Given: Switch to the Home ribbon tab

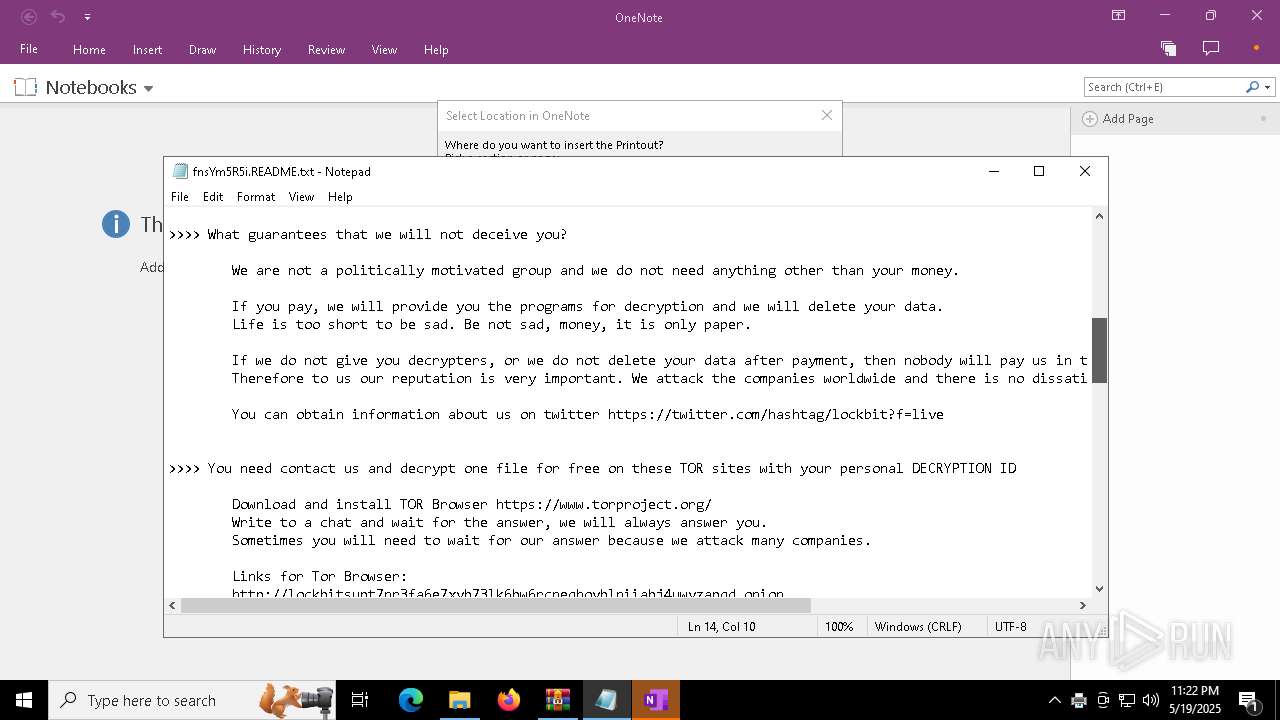Looking at the screenshot, I should pos(89,49).
